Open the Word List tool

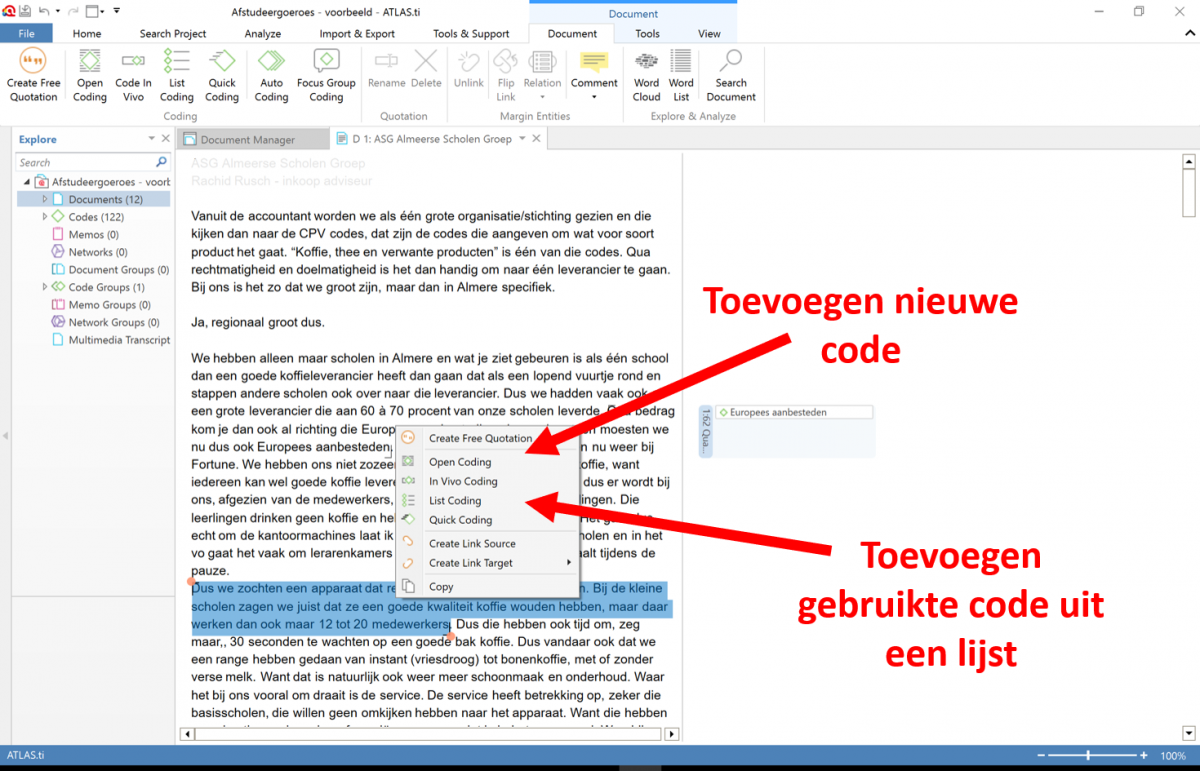point(681,77)
